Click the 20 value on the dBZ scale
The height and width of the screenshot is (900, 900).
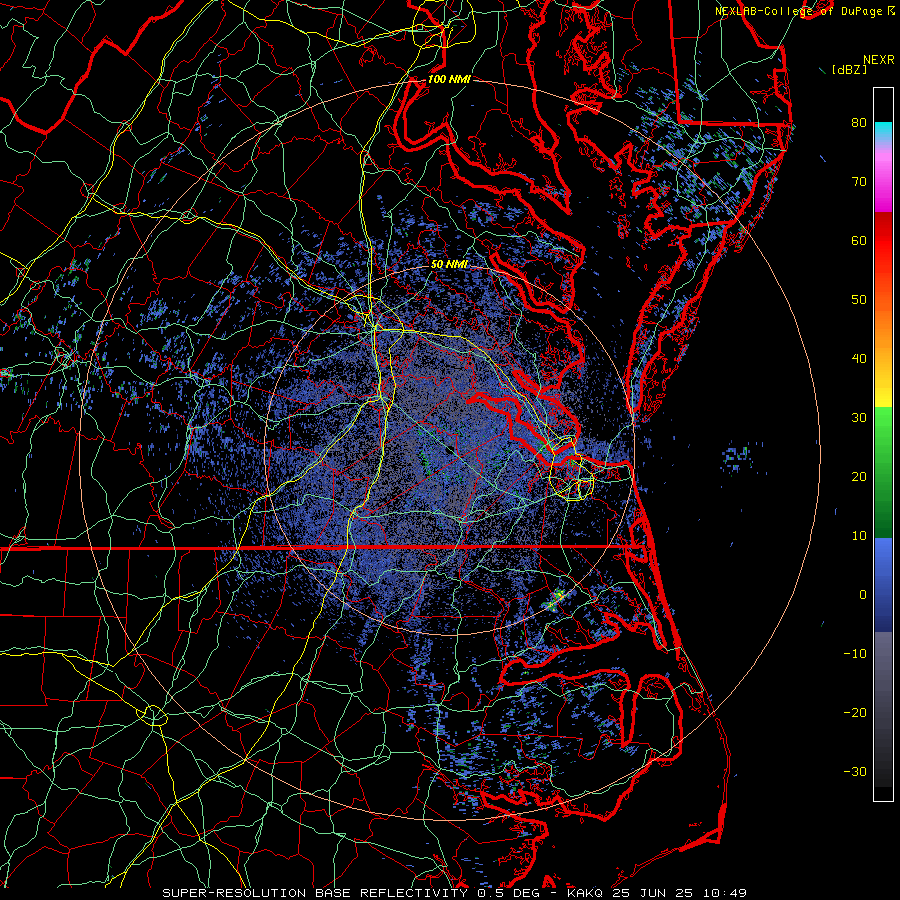[x=859, y=477]
